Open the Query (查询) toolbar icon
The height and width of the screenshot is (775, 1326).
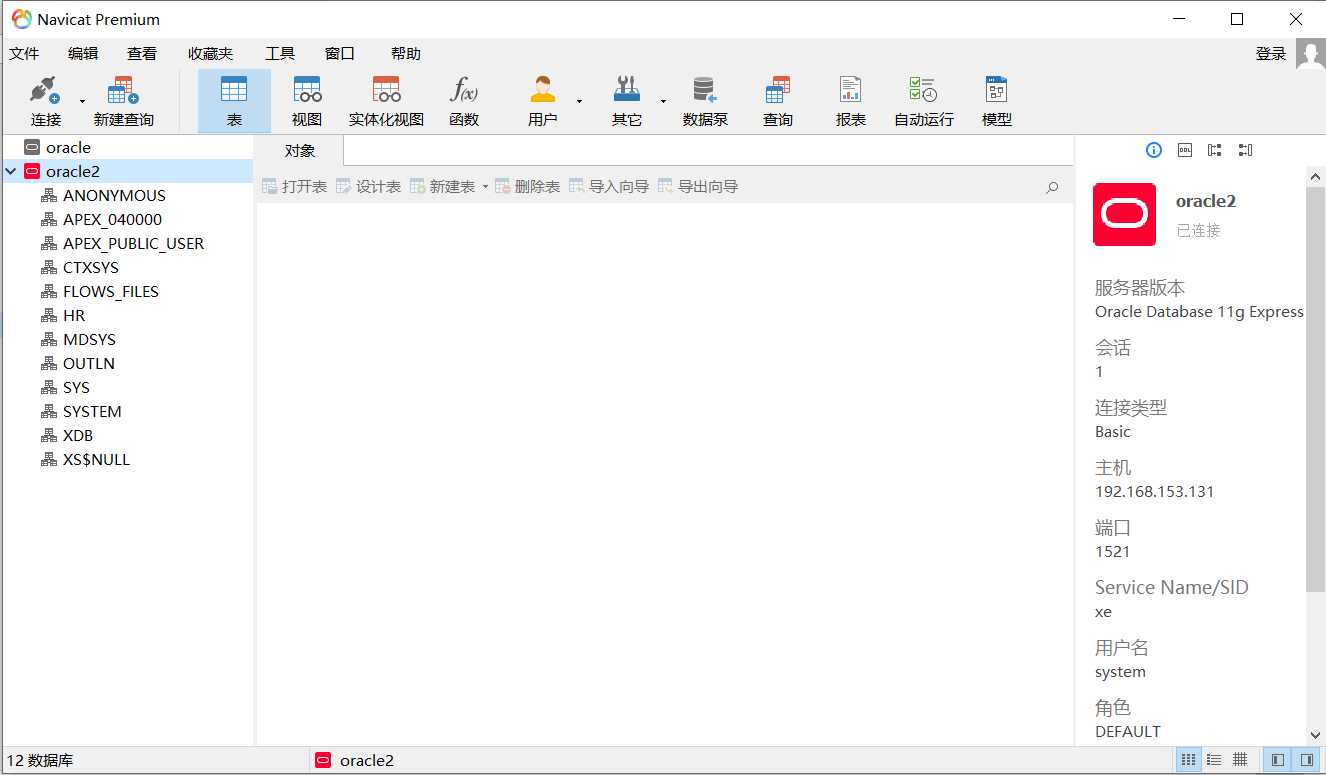click(778, 100)
